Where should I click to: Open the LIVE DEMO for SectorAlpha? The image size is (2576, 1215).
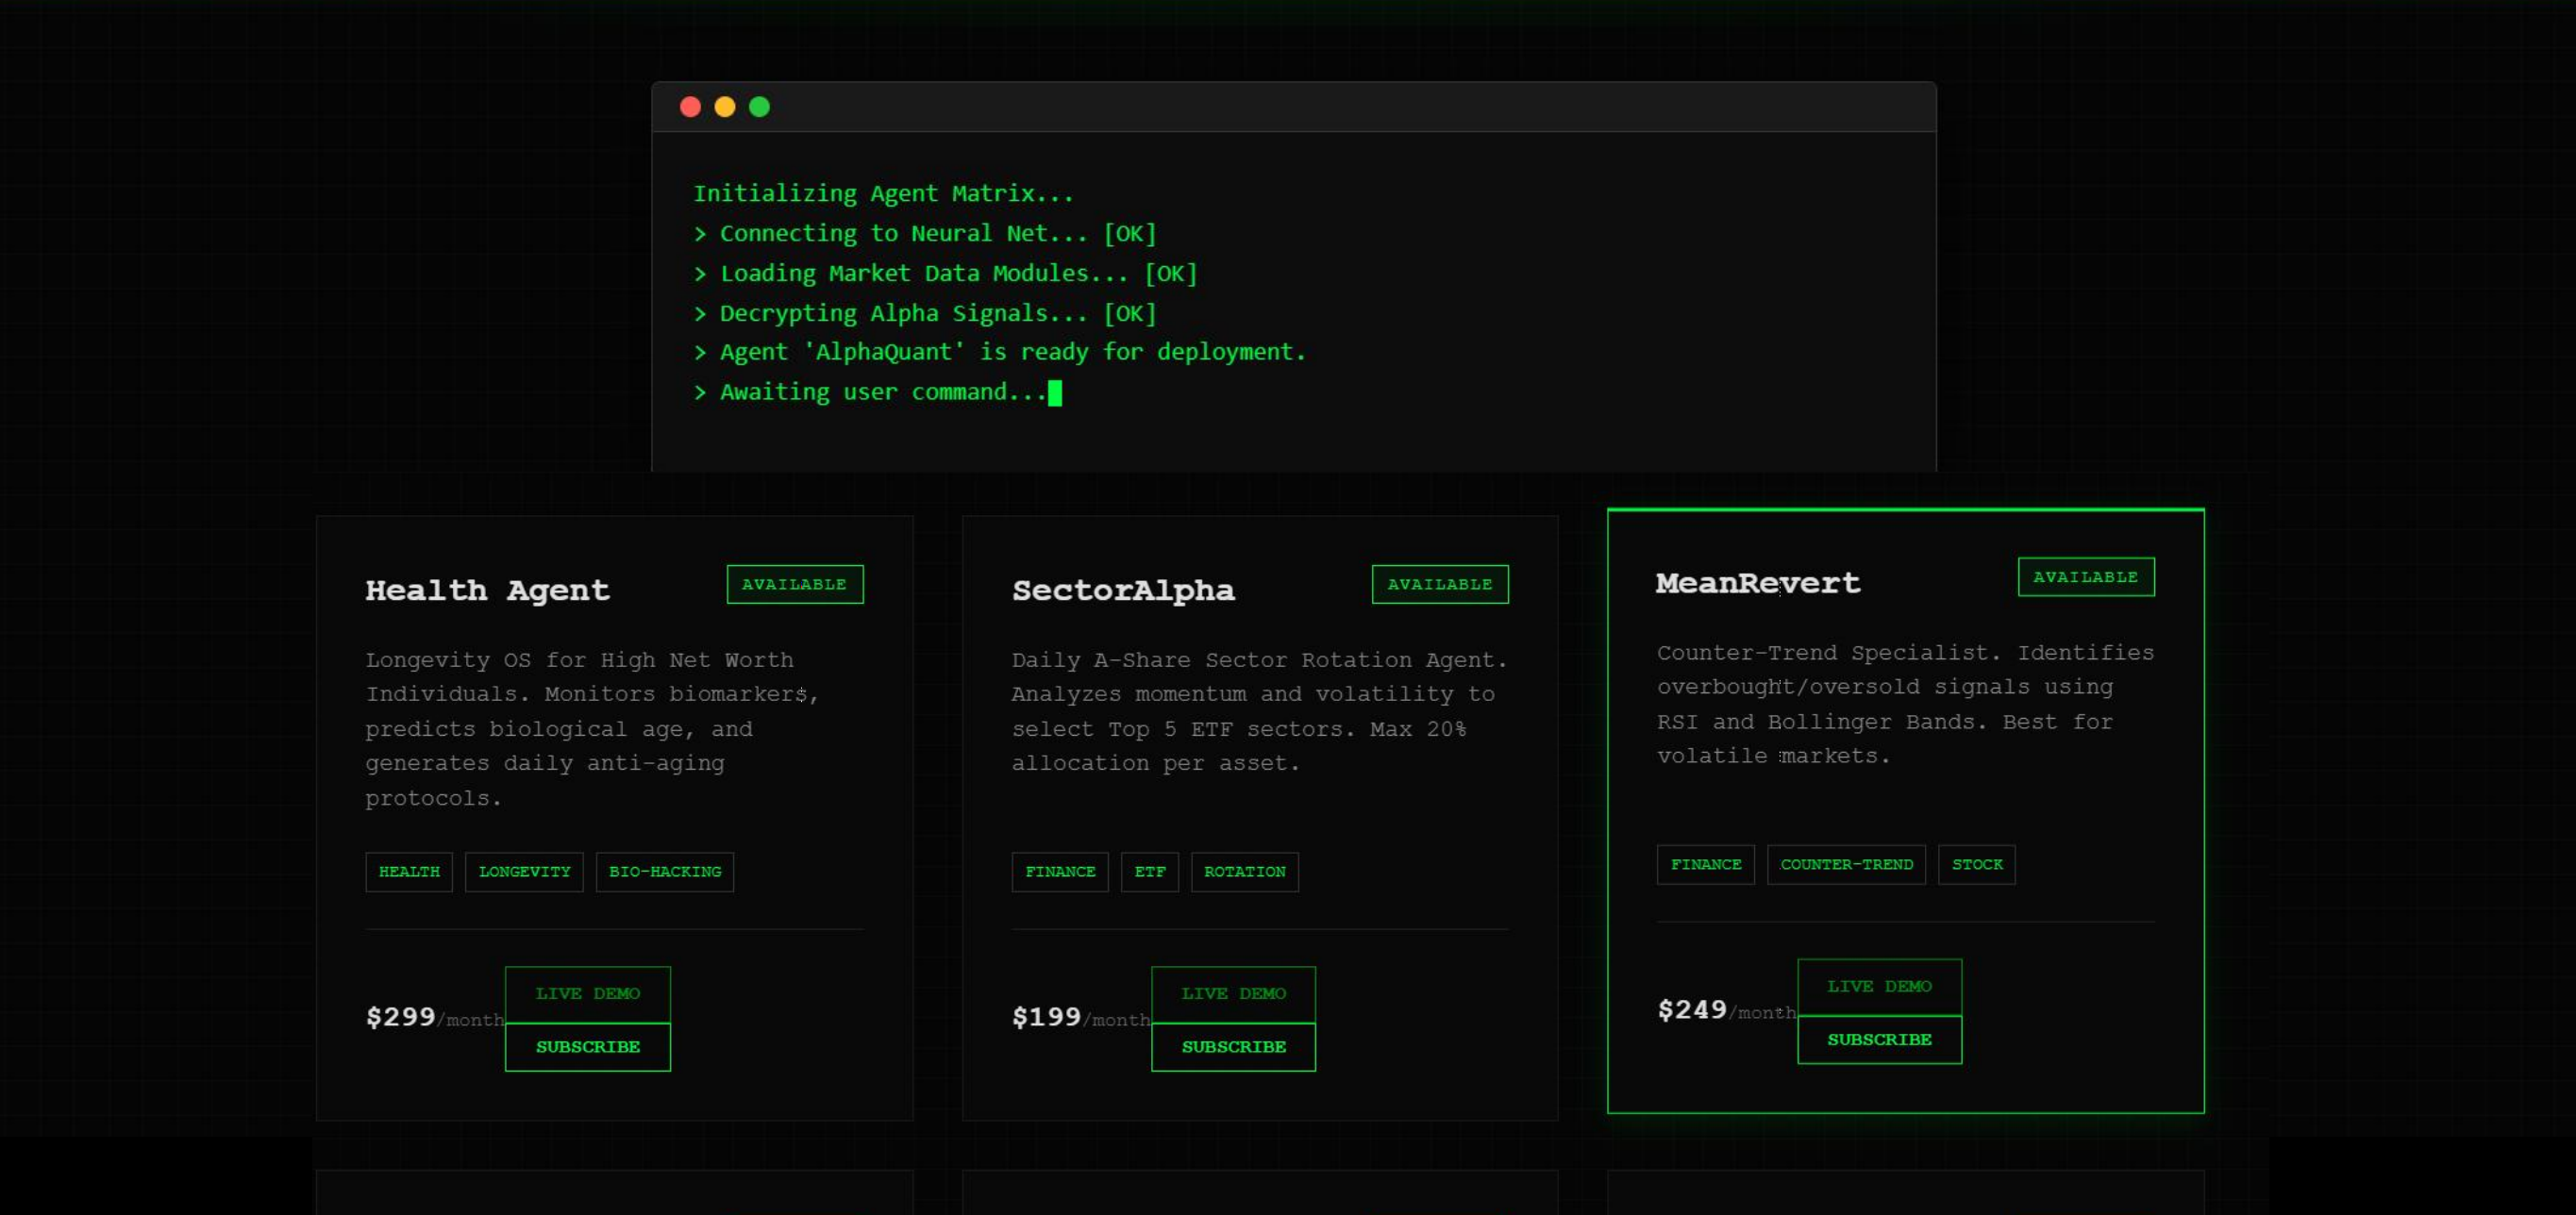1233,993
